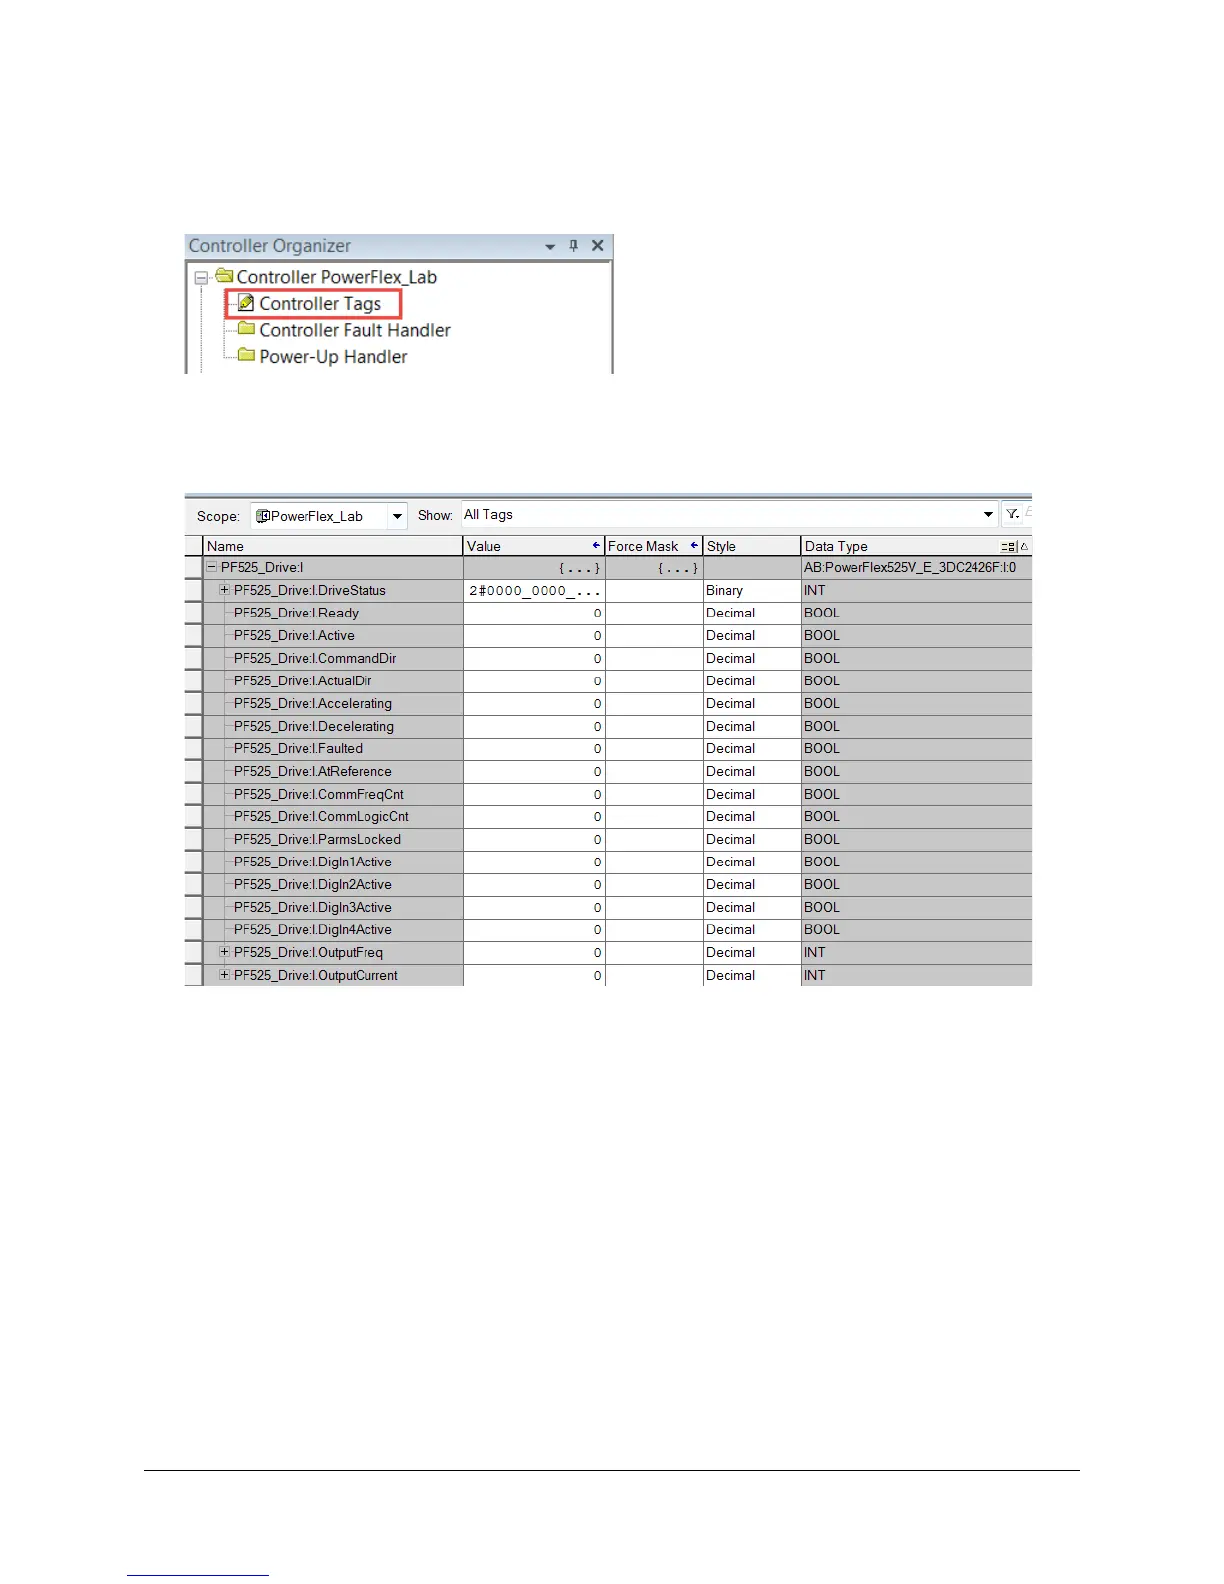Click the Value column header
Image resolution: width=1224 pixels, height=1584 pixels.
point(535,546)
